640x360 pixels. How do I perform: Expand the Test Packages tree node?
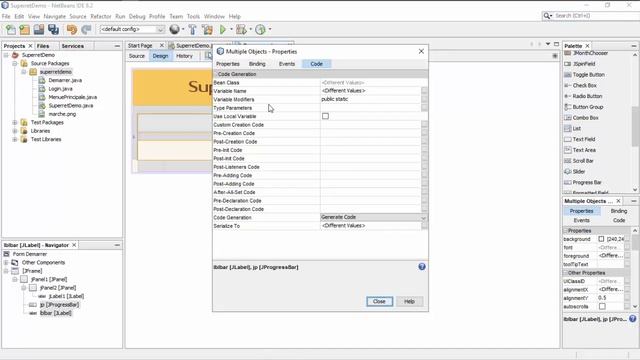click(x=15, y=122)
